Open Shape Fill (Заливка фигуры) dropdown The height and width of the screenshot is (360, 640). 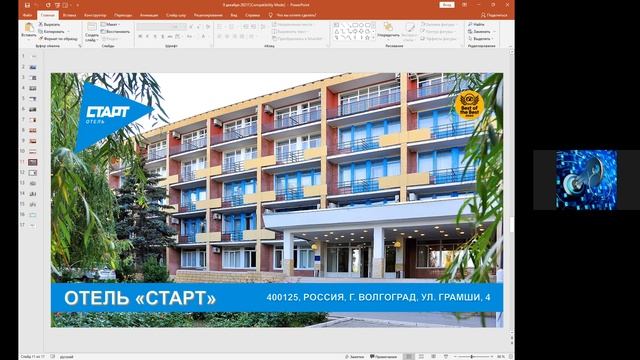tap(438, 24)
